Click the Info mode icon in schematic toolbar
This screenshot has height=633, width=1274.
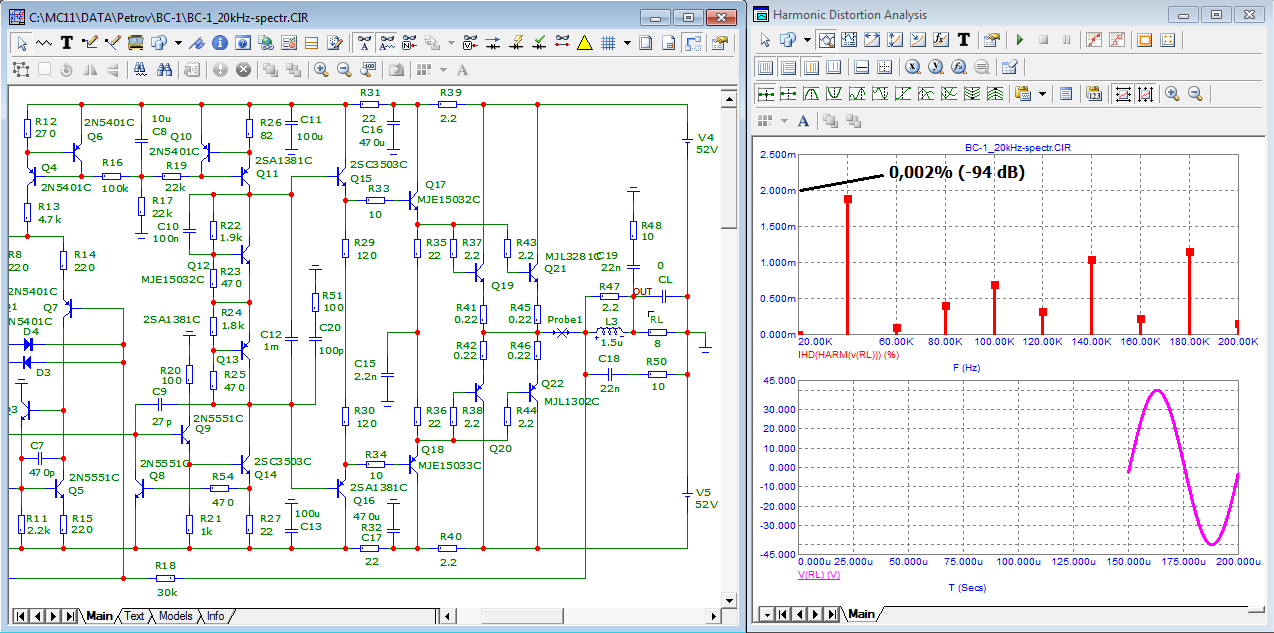coord(218,43)
